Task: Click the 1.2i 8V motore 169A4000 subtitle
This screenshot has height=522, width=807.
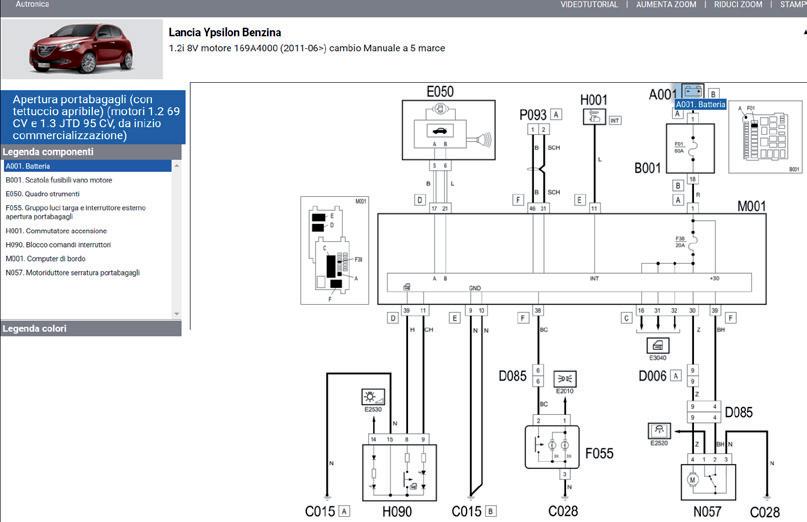Action: (307, 48)
